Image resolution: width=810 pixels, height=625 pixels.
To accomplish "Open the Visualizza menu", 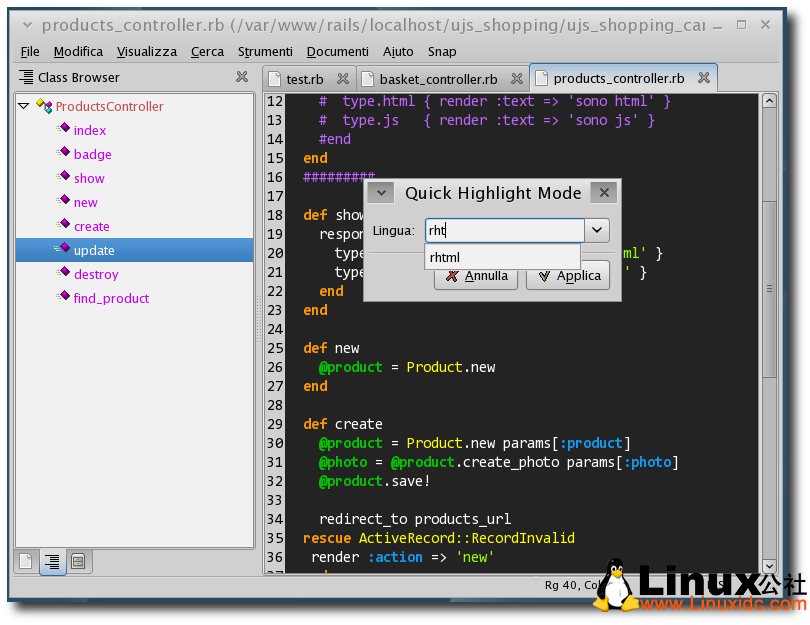I will (146, 51).
